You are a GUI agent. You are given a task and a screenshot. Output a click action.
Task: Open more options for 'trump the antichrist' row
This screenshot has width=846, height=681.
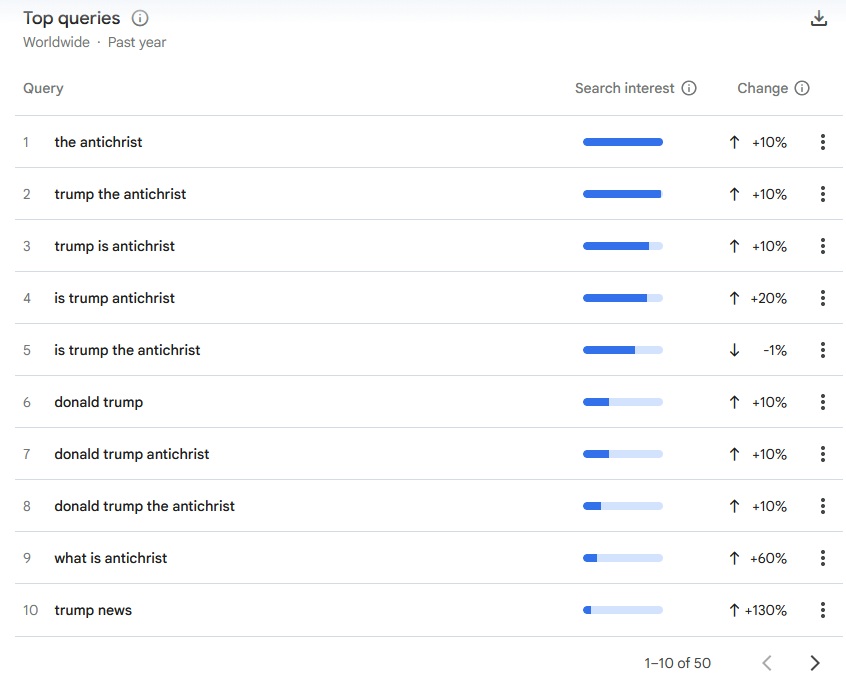tap(823, 194)
